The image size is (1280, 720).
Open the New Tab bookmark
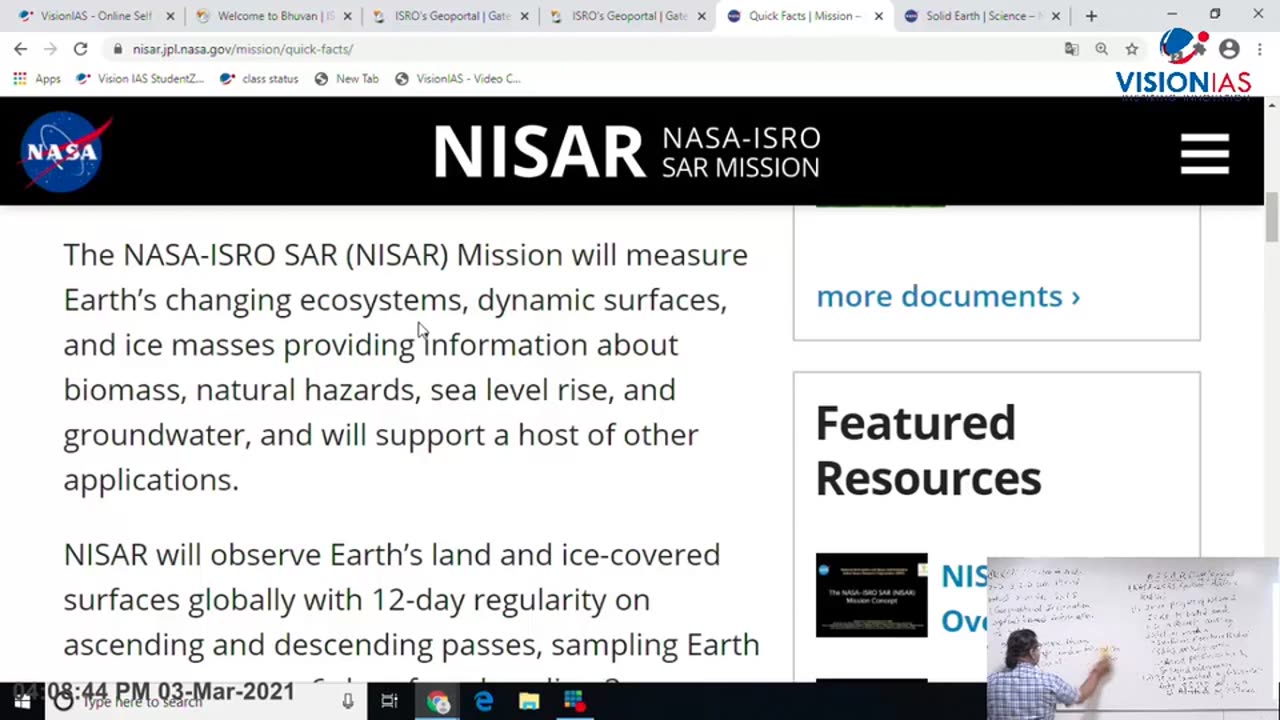tap(347, 78)
